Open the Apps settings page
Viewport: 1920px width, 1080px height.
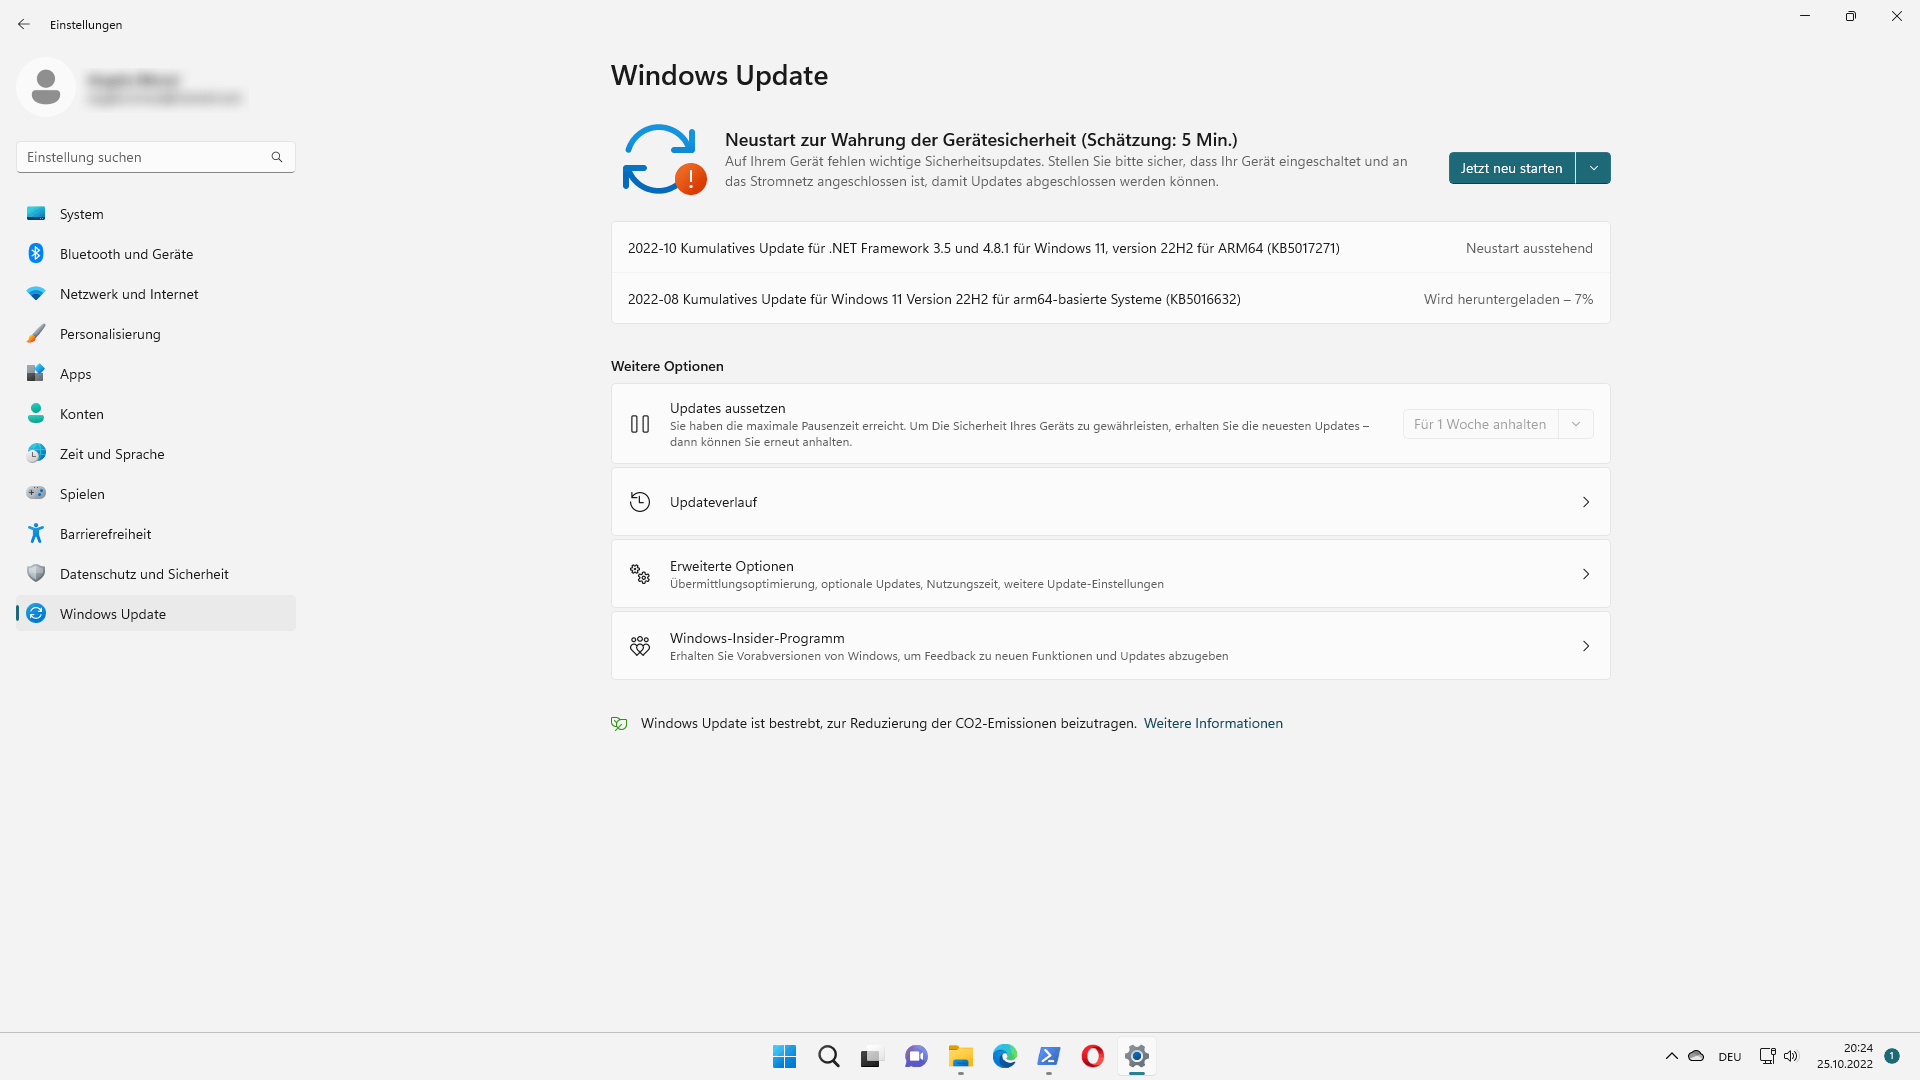156,374
